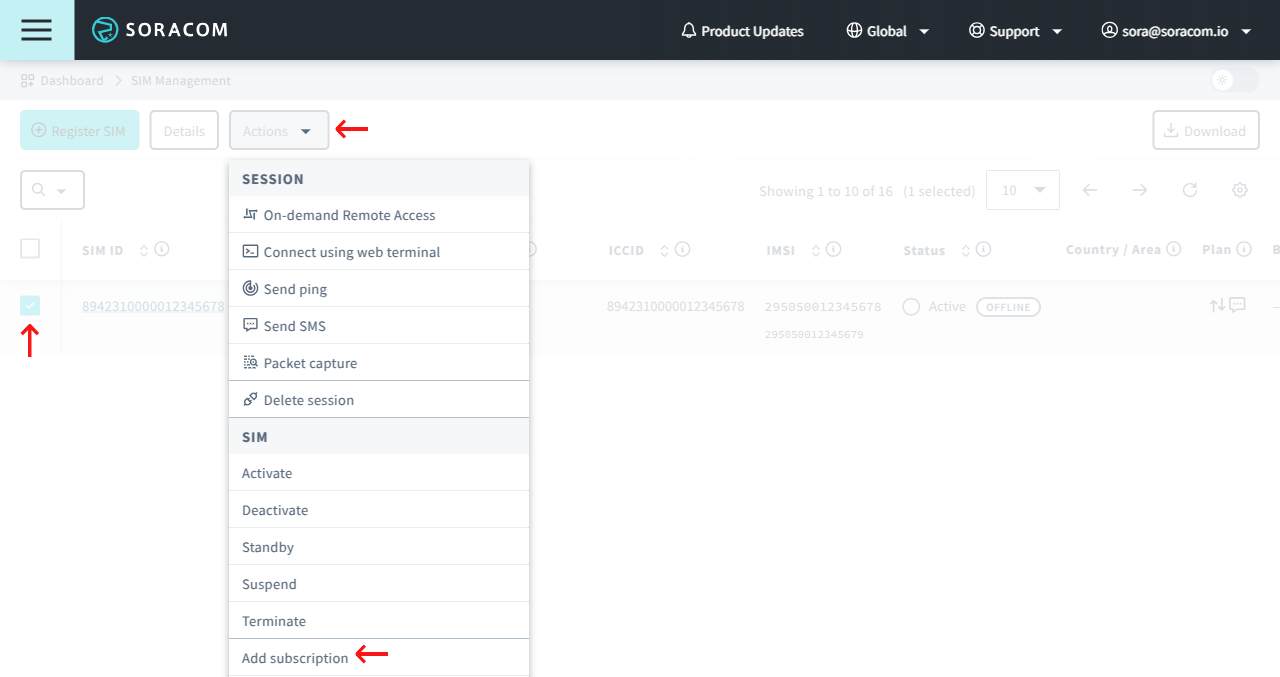
Task: Go to next page arrow
Action: coord(1140,190)
